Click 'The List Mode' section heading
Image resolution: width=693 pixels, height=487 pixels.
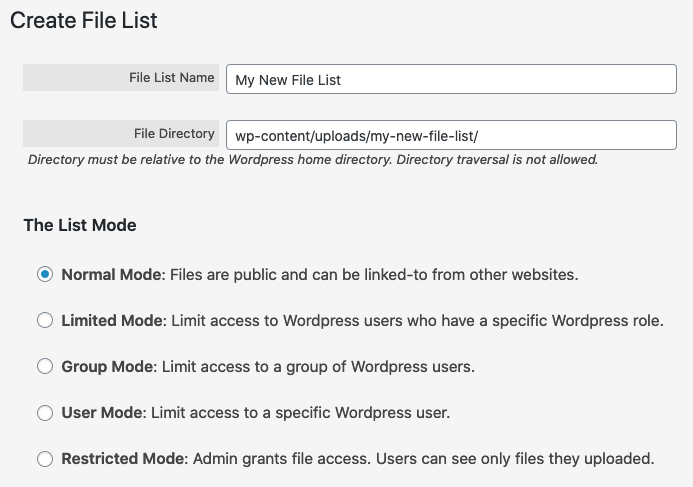[80, 225]
